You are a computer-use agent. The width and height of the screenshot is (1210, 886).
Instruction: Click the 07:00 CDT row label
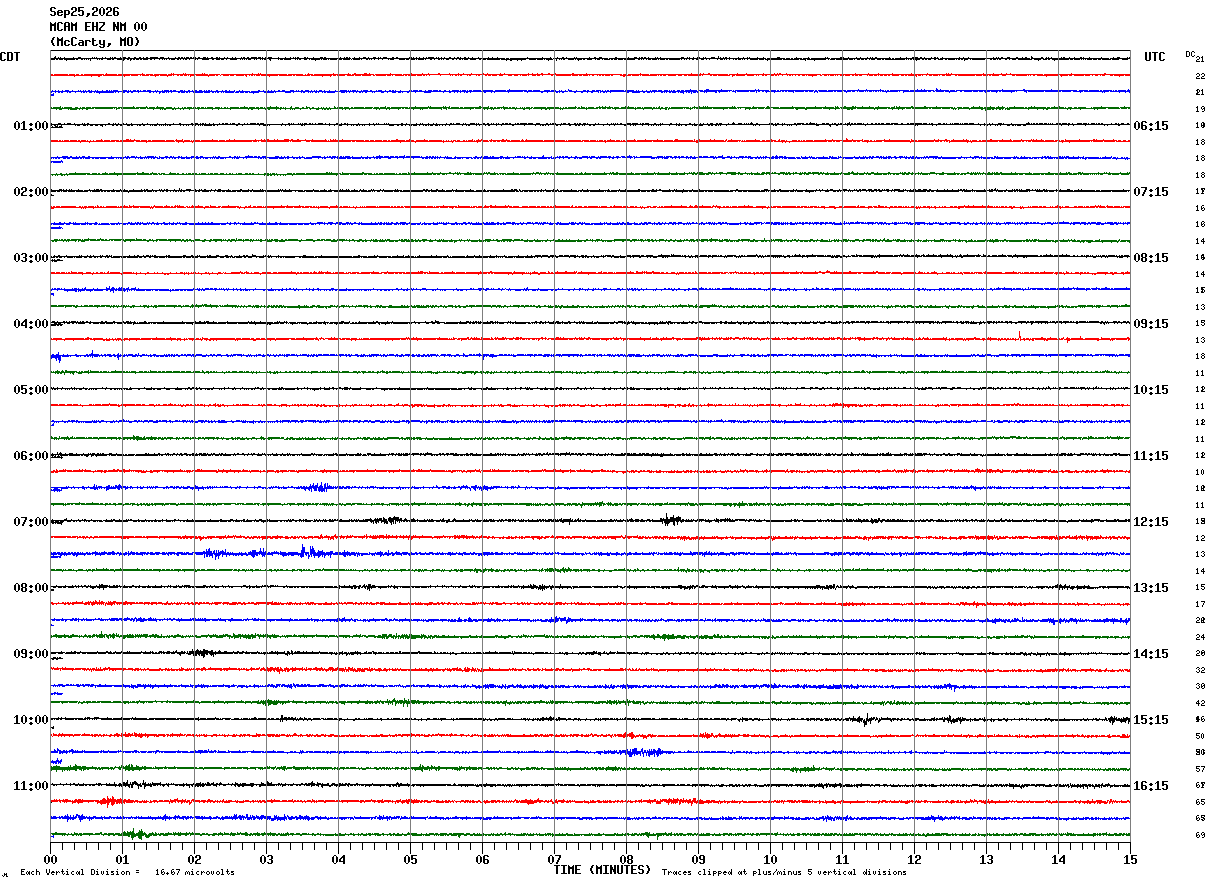pyautogui.click(x=31, y=522)
